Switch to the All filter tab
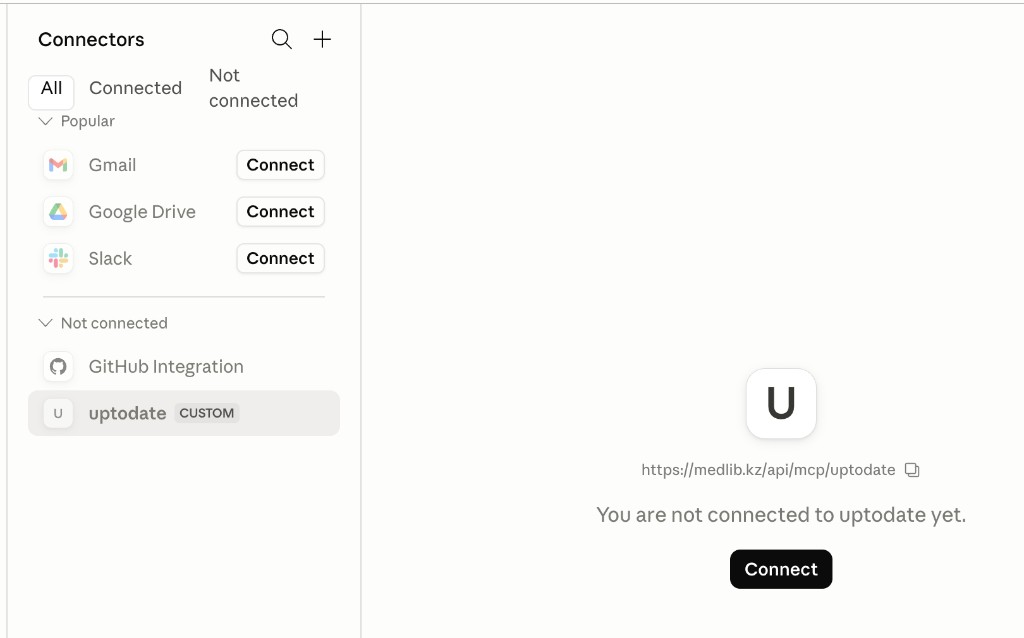The width and height of the screenshot is (1024, 638). (x=52, y=89)
